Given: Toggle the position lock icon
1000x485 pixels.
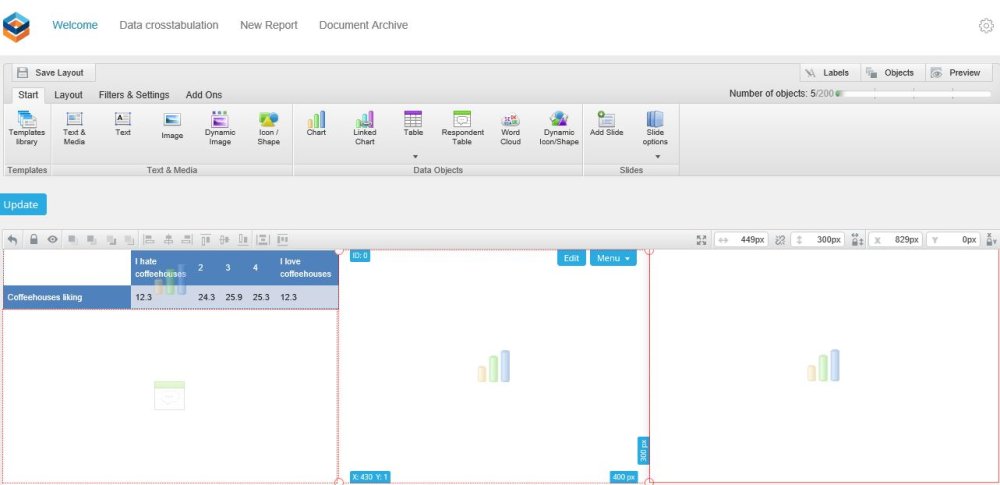Looking at the screenshot, I should (991, 240).
